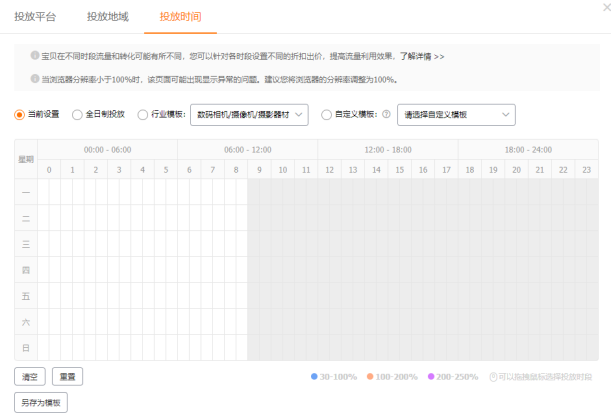The height and width of the screenshot is (416, 611).
Task: Click the hour 0 column header
Action: pyautogui.click(x=49, y=169)
